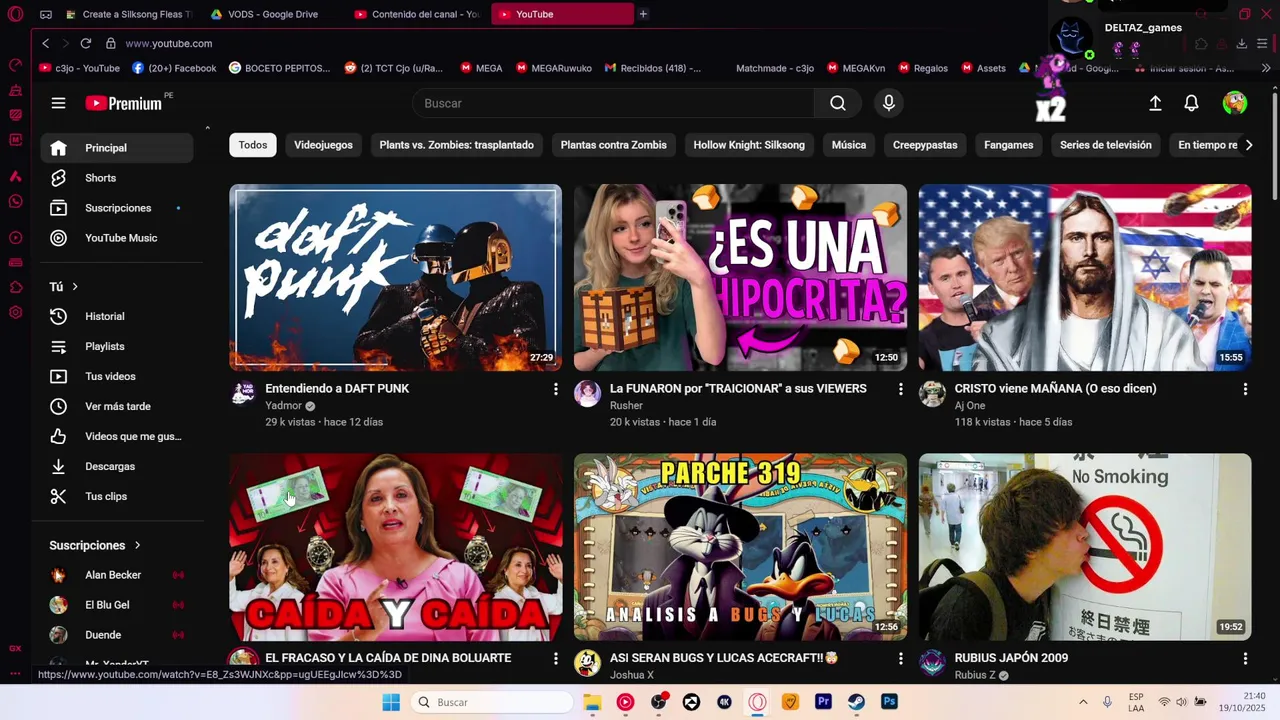This screenshot has width=1280, height=720.
Task: Click the search magnifier button
Action: point(838,103)
